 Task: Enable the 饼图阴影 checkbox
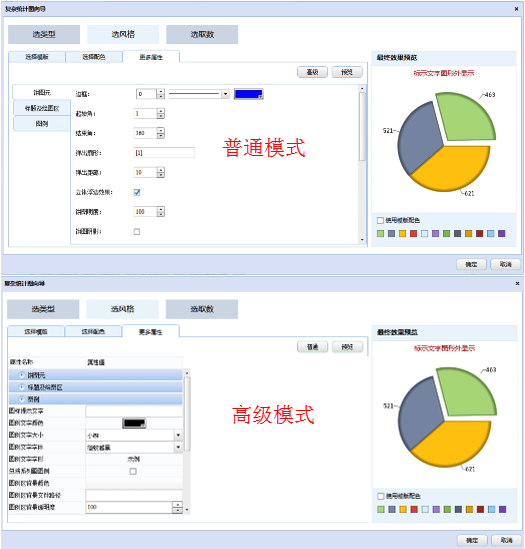pyautogui.click(x=137, y=231)
